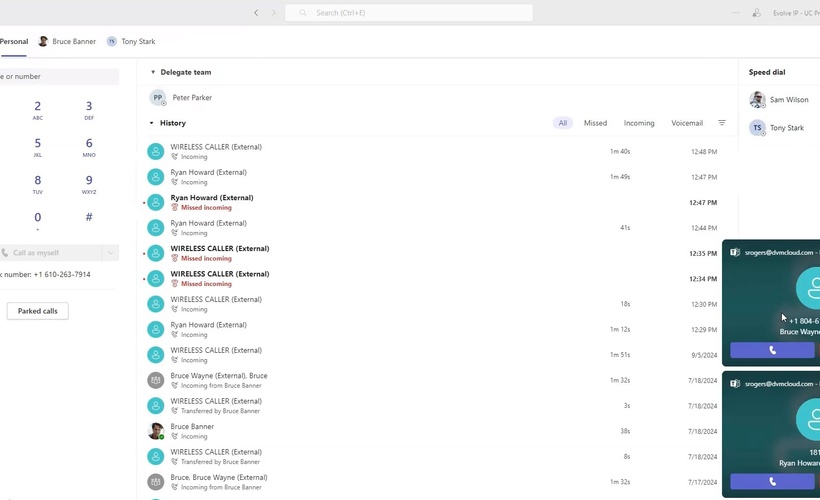Click caller avatar in Ryan Howard notification
The height and width of the screenshot is (500, 820).
coord(808,419)
